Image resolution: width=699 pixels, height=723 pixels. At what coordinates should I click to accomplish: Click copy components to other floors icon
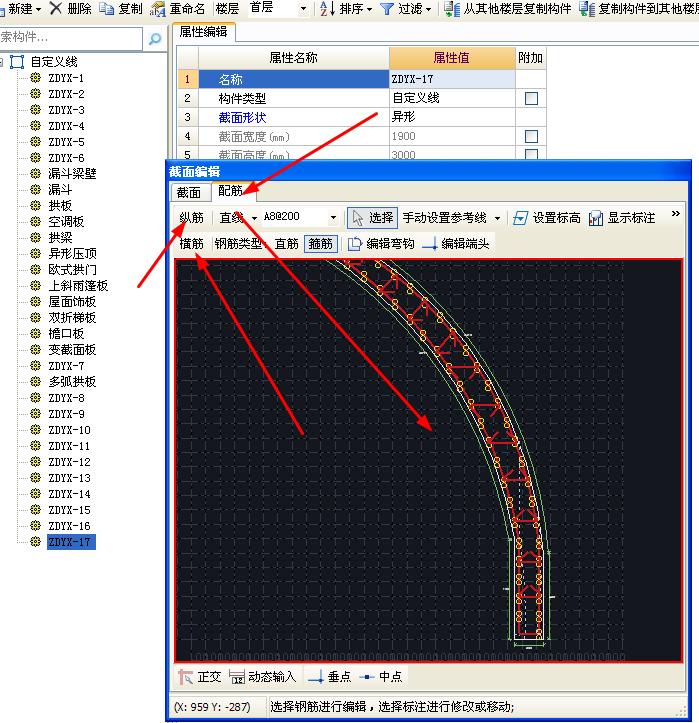point(587,9)
